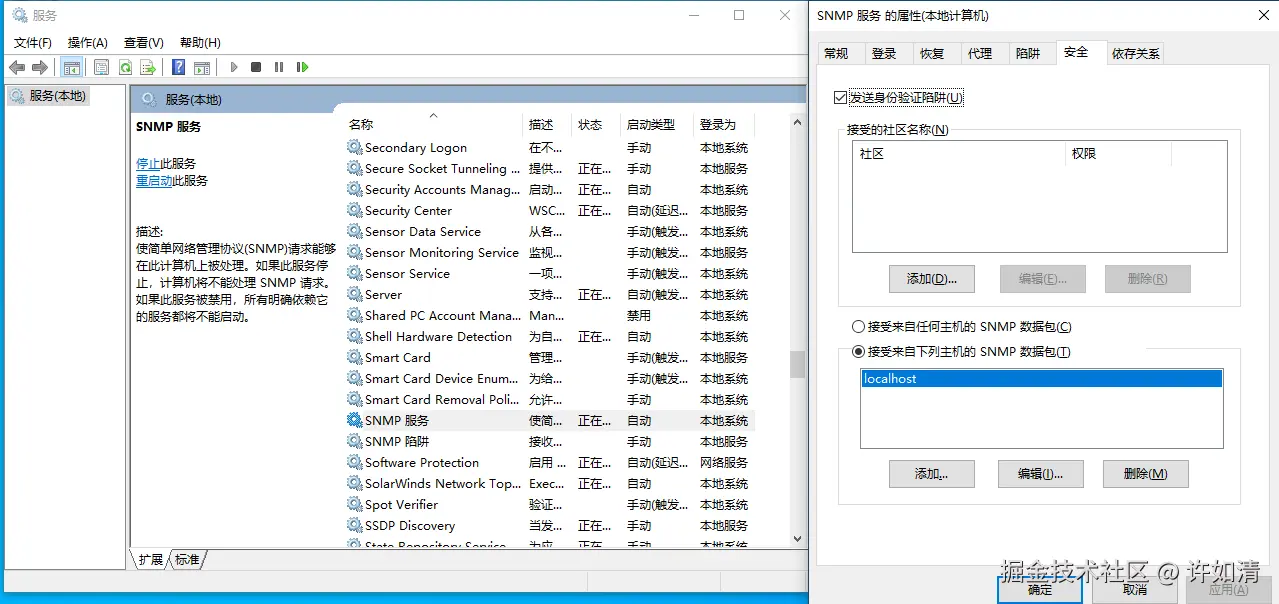Select the SolarWinds Network Top... service row
This screenshot has width=1279, height=604.
(550, 483)
